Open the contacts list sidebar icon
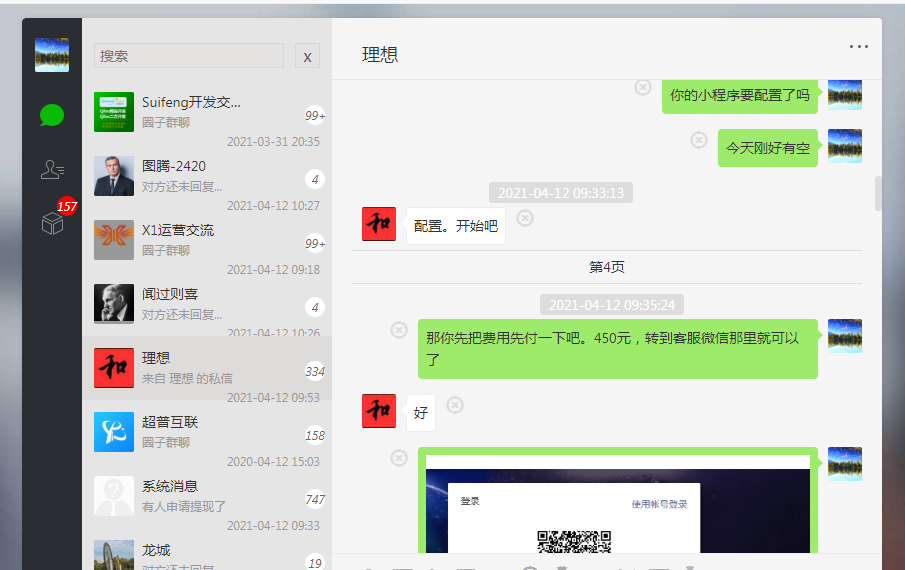Screen dimensions: 905x570 [x=52, y=170]
